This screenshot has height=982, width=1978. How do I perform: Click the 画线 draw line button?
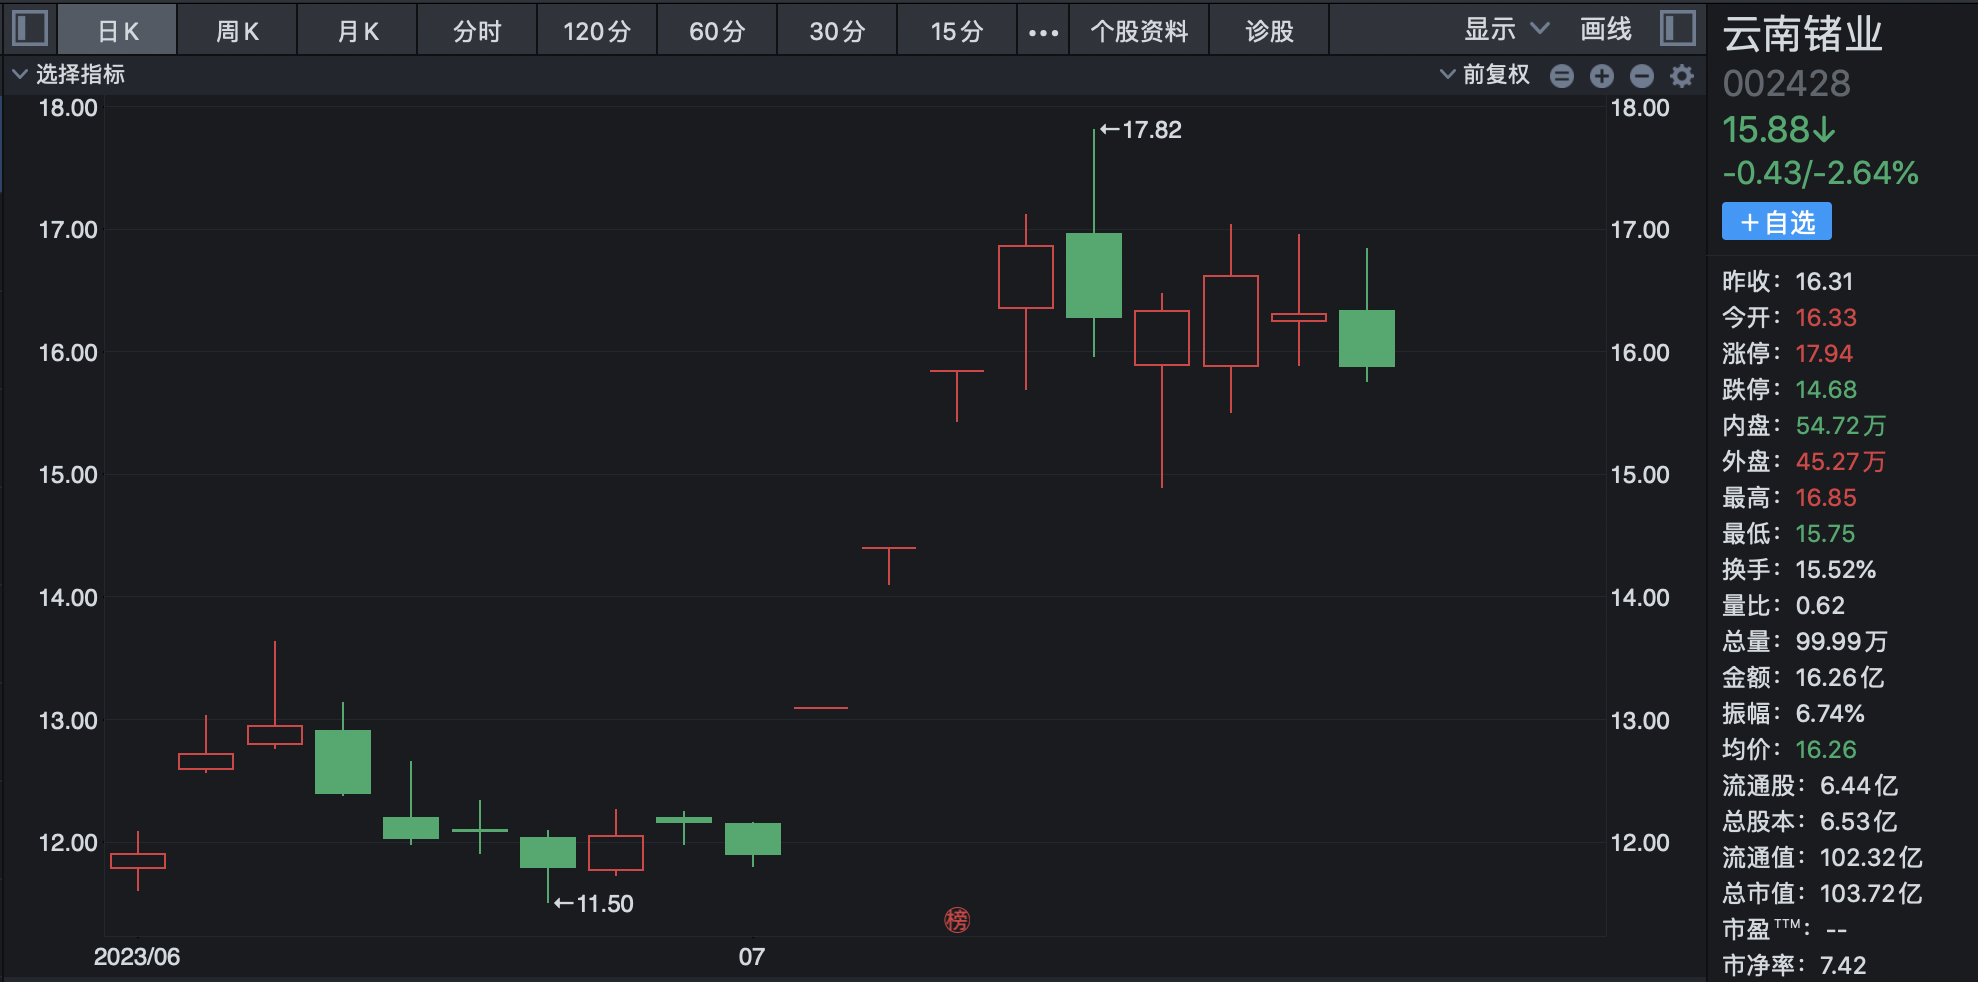(x=1605, y=30)
